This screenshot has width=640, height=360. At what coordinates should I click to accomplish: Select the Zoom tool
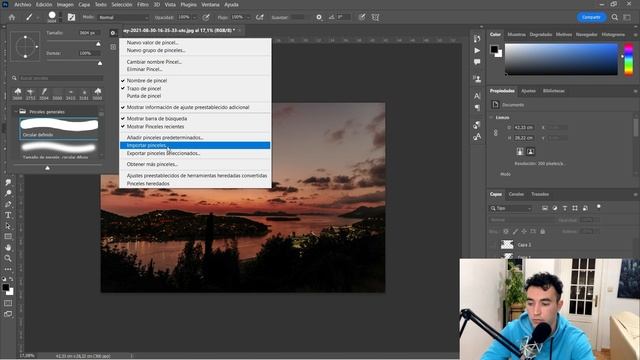(x=8, y=258)
